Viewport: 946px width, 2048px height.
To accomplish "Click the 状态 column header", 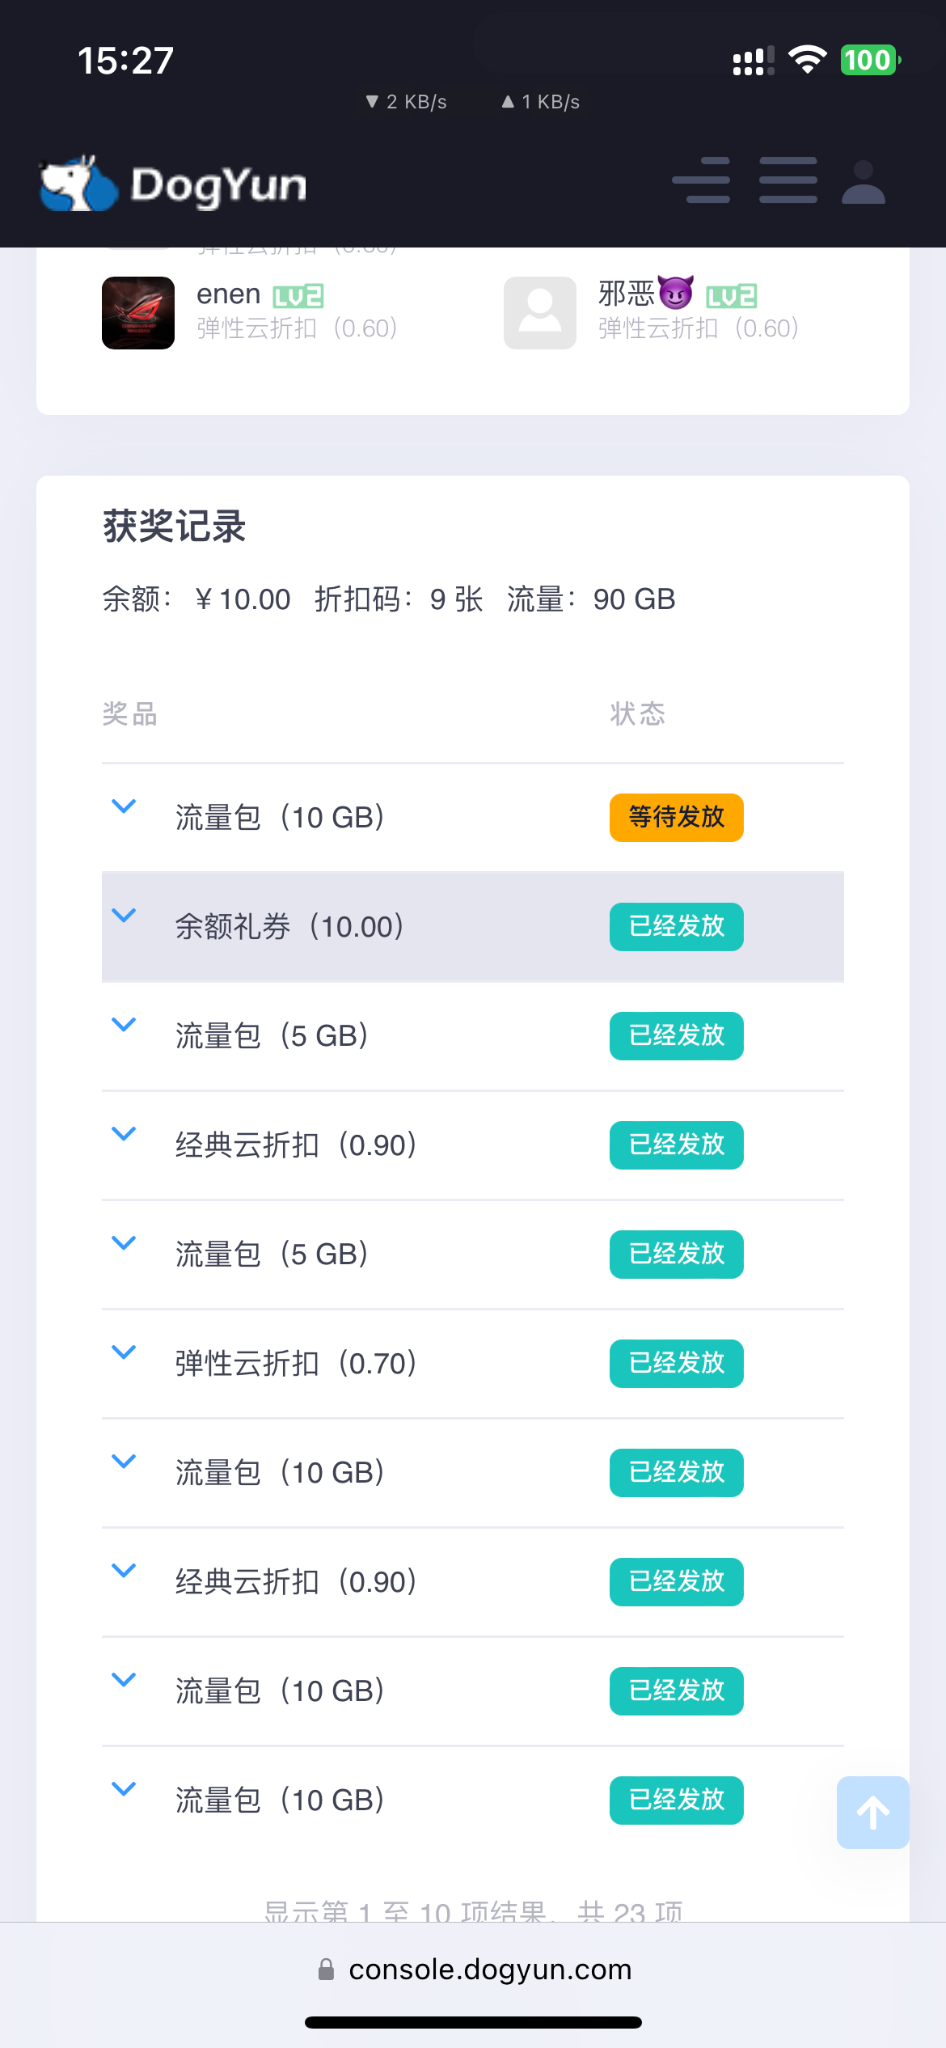I will coord(637,714).
